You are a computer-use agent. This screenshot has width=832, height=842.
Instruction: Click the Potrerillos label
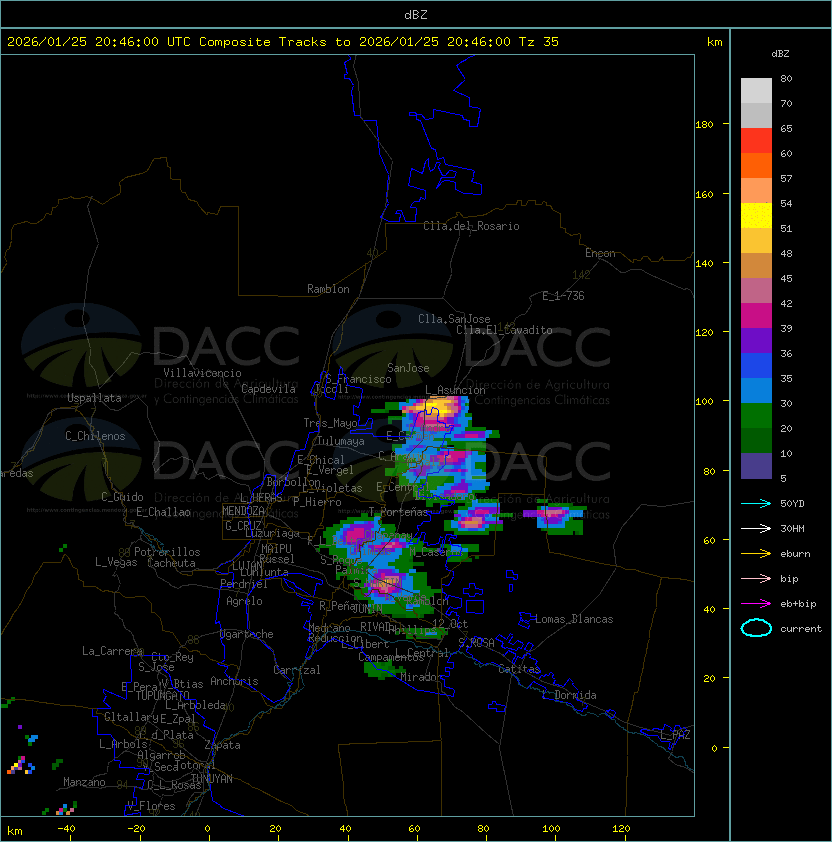point(167,552)
